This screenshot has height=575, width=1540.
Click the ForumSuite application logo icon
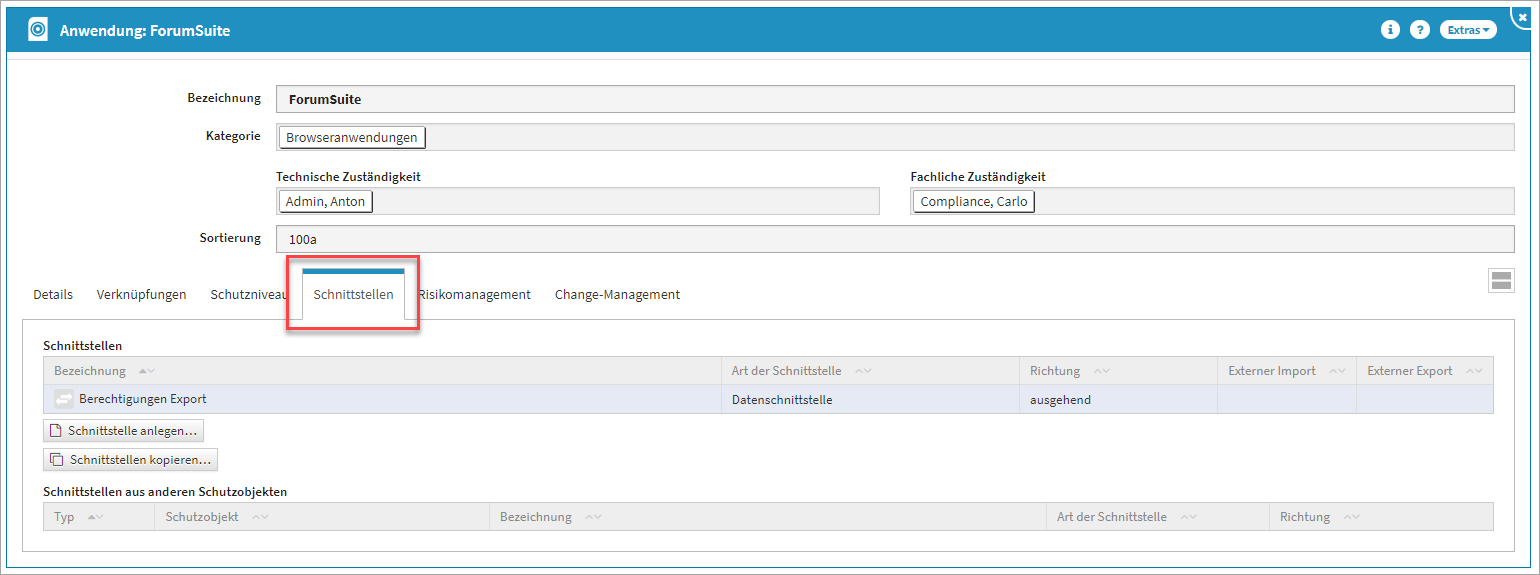coord(37,30)
